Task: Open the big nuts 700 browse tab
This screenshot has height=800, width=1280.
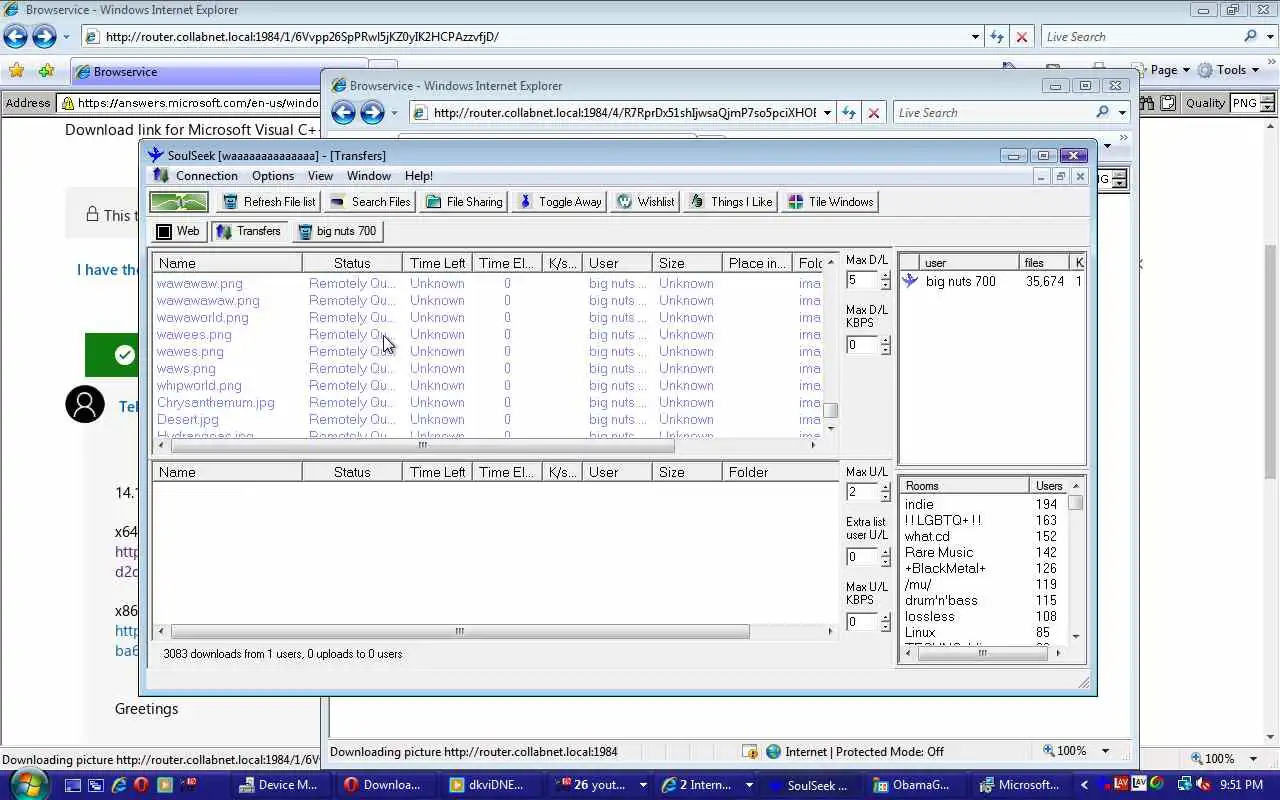Action: pyautogui.click(x=337, y=231)
